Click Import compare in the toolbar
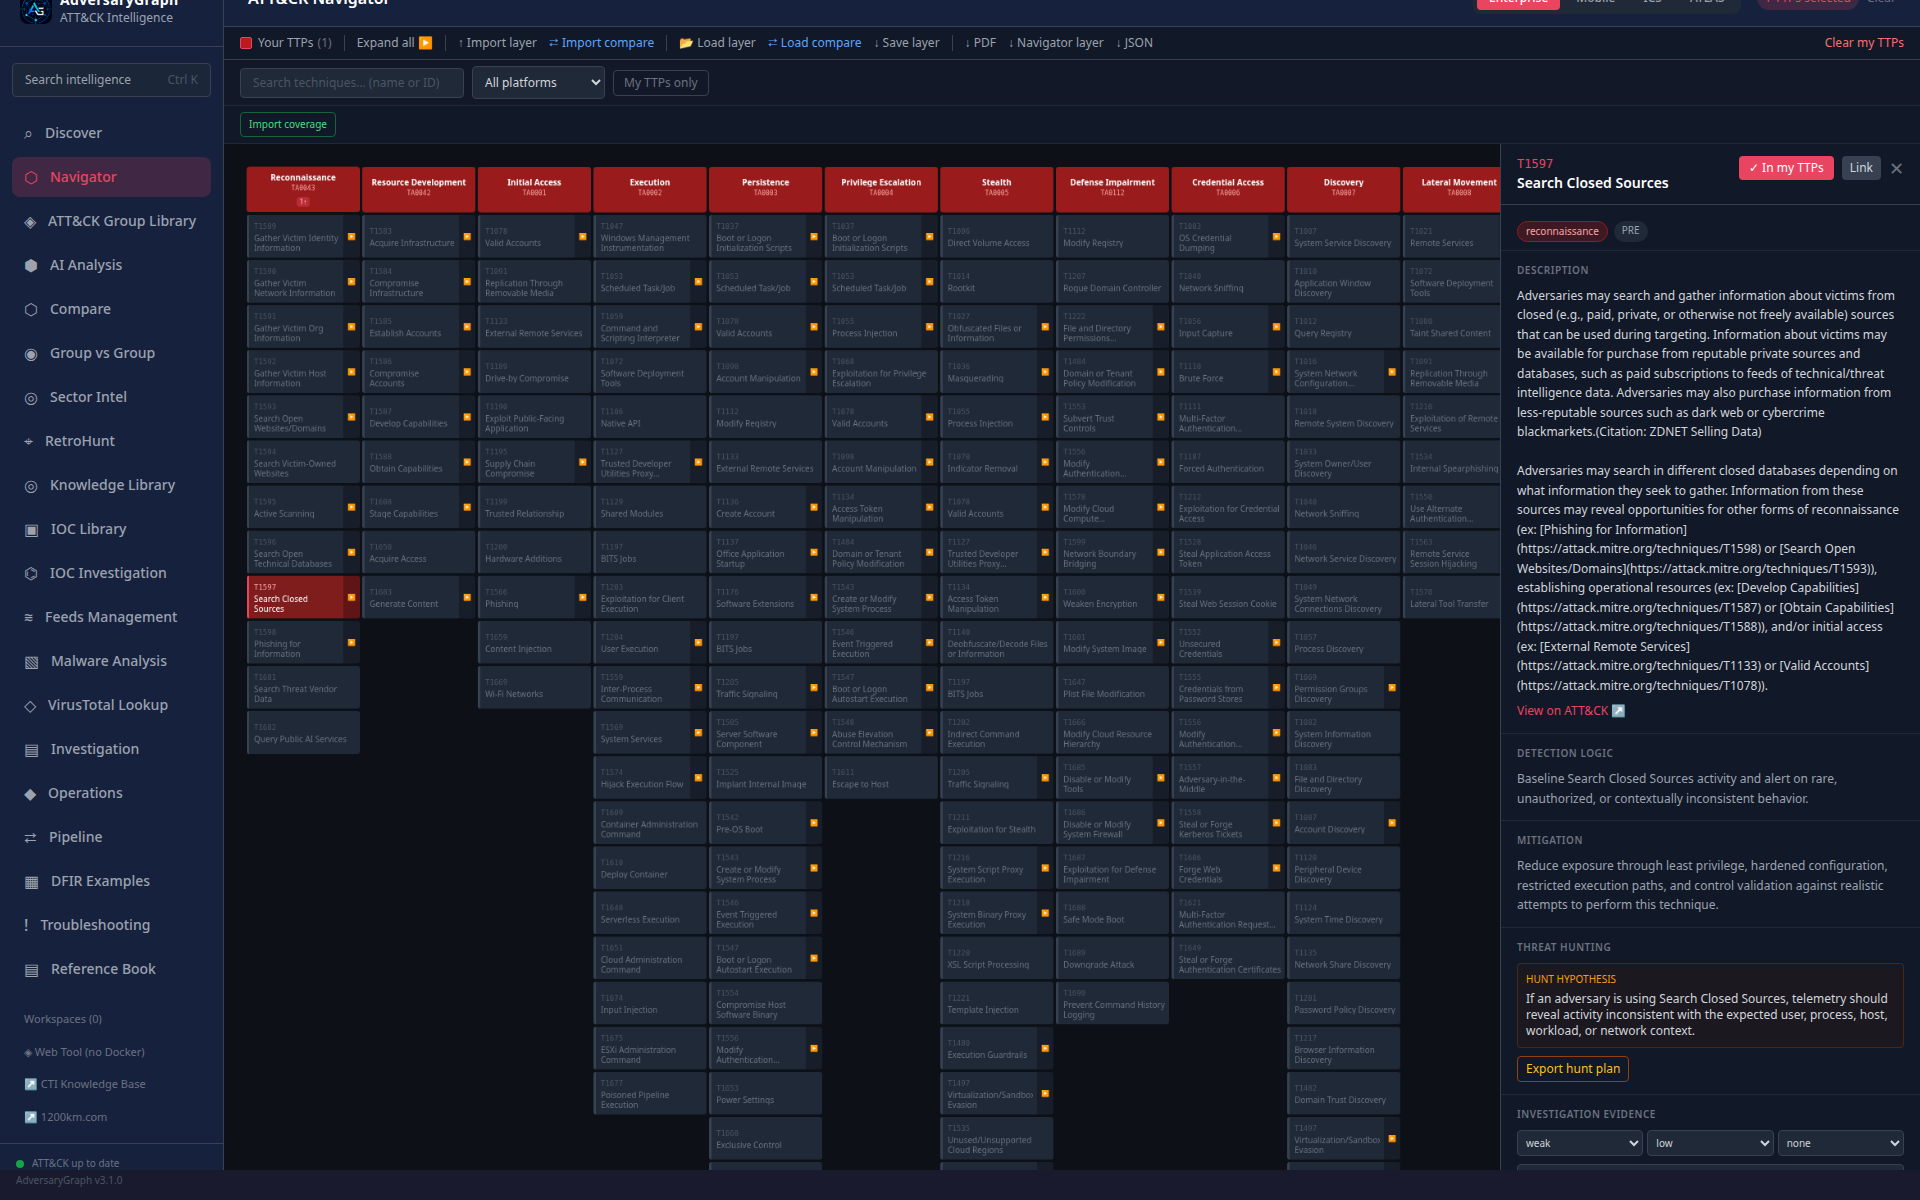Screen dimensions: 1920x1200 601,43
